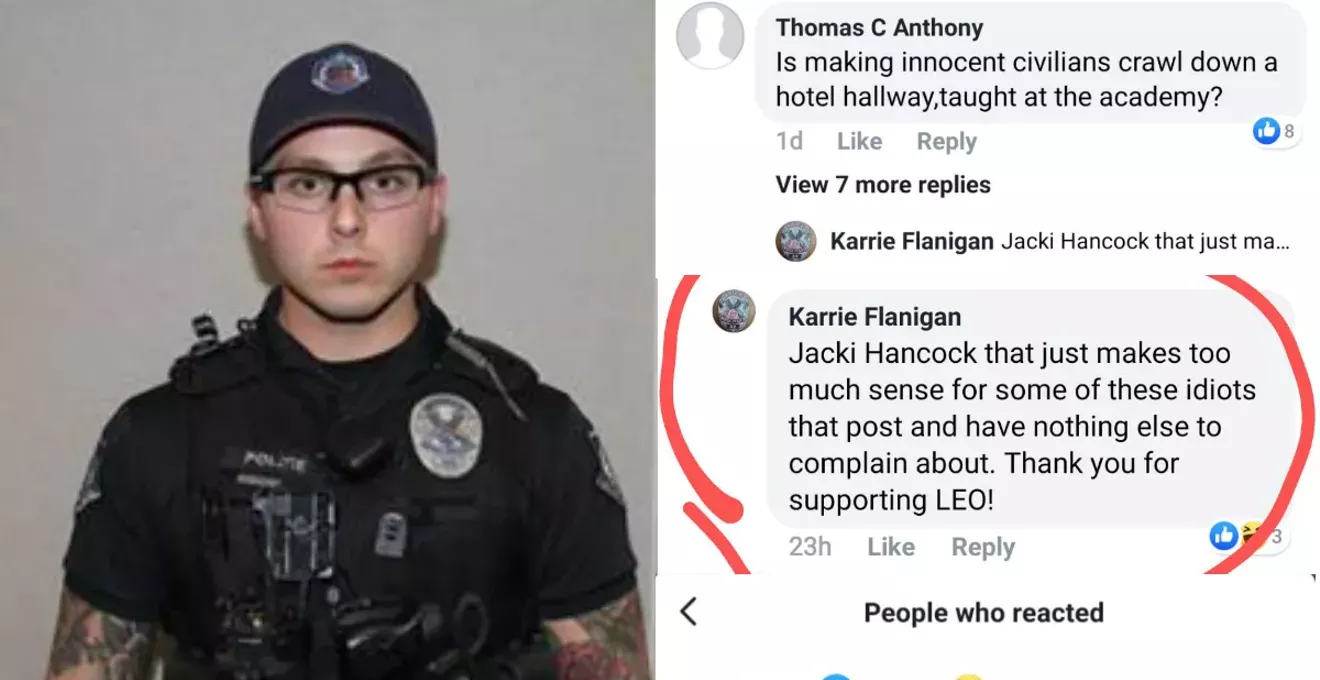Open the Karrie Flanigan name link in the reply preview
This screenshot has height=680, width=1320.
tap(912, 241)
